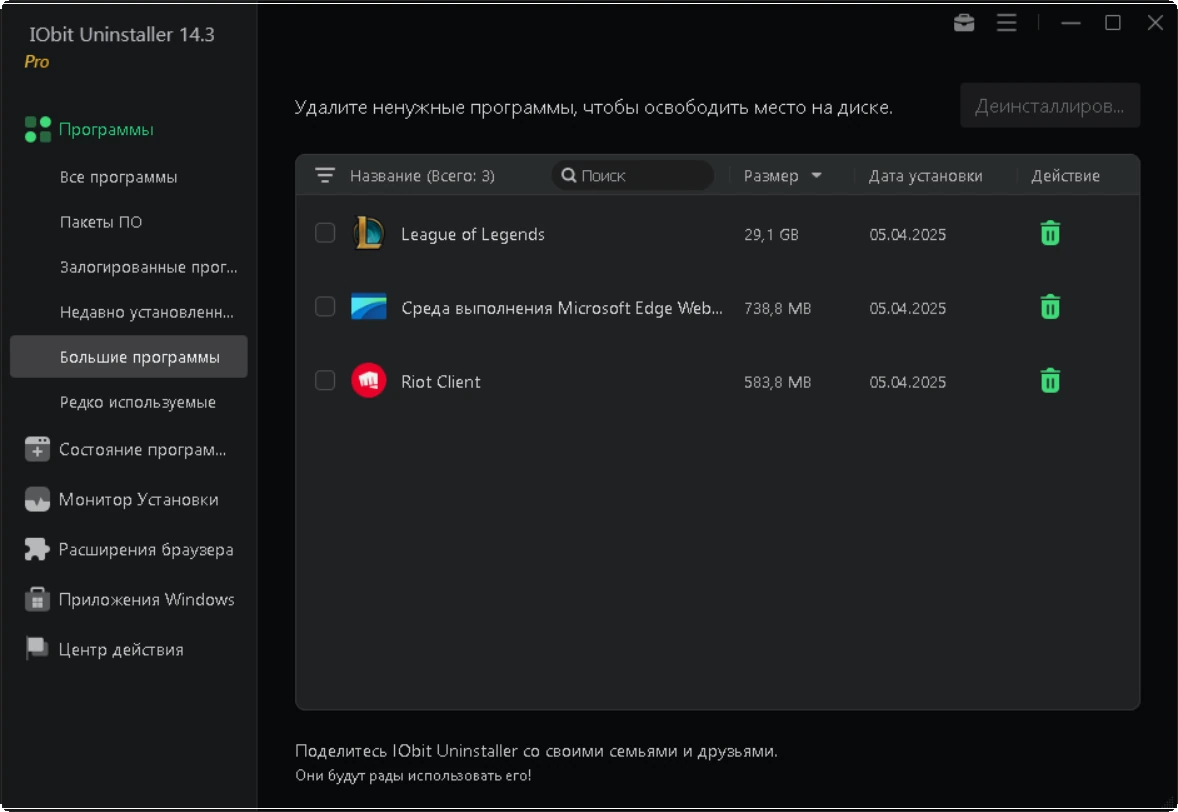Click League of Legends install date 05.04.2025
This screenshot has height=812, width=1178.
(908, 234)
